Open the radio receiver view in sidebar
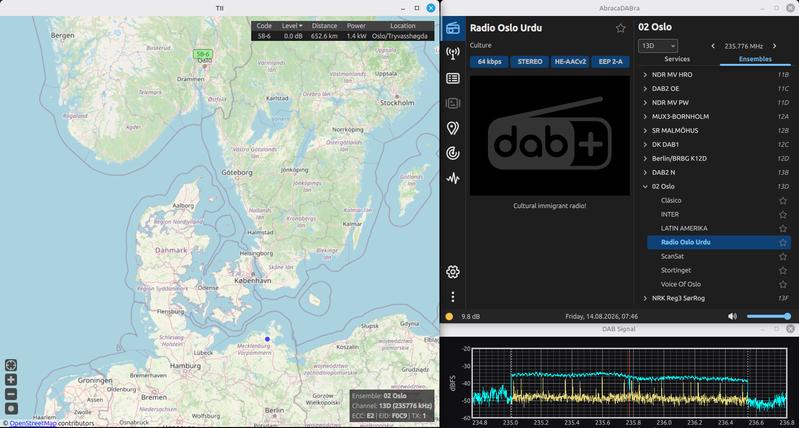Image resolution: width=799 pixels, height=428 pixels. tap(452, 29)
